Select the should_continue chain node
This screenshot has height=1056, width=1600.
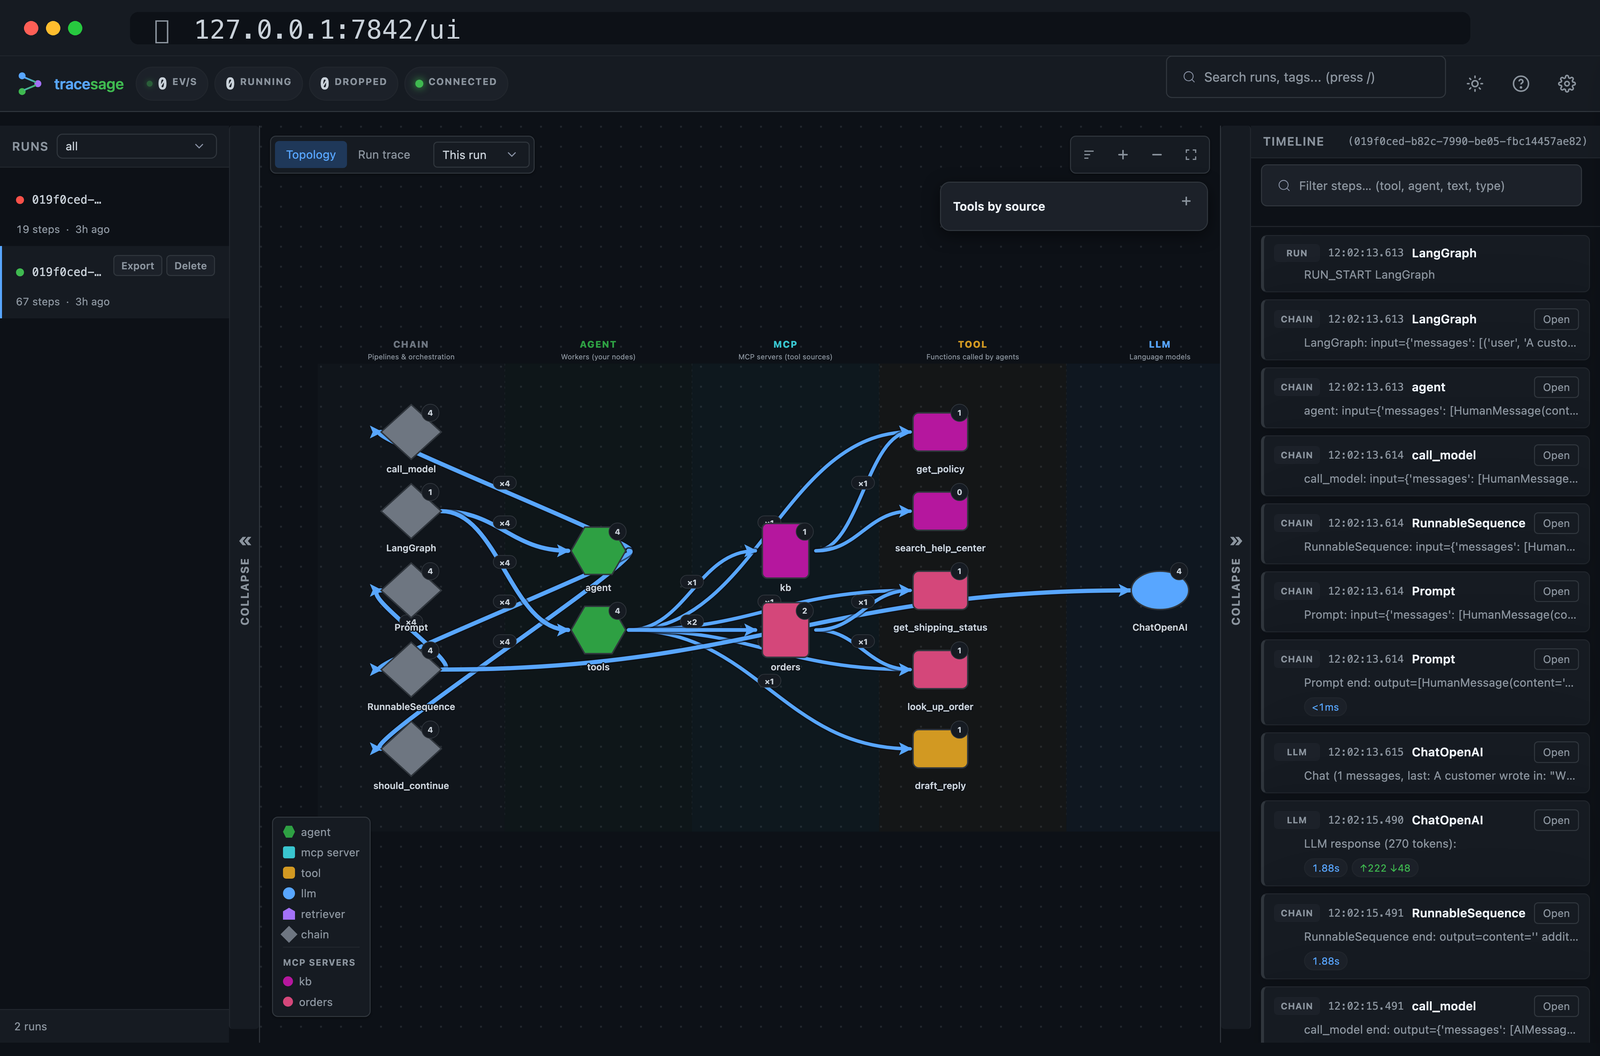(411, 748)
